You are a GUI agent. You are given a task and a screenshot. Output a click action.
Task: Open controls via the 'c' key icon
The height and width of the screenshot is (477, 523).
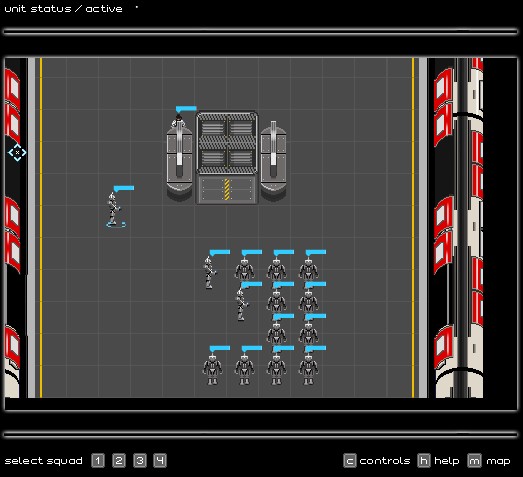(350, 461)
